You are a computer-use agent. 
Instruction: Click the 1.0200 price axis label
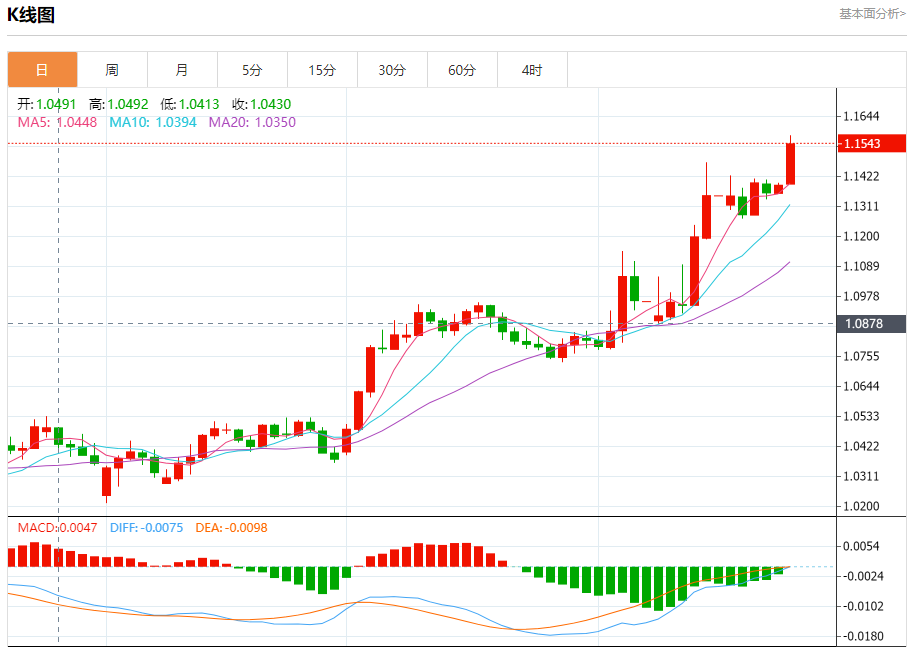coord(862,506)
